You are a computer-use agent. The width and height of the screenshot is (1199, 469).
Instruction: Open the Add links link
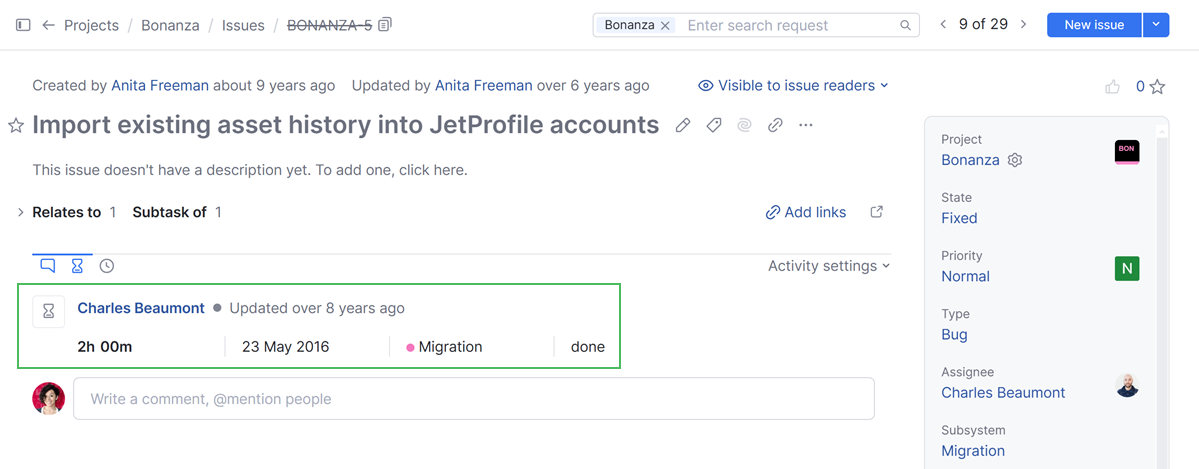[x=806, y=212]
